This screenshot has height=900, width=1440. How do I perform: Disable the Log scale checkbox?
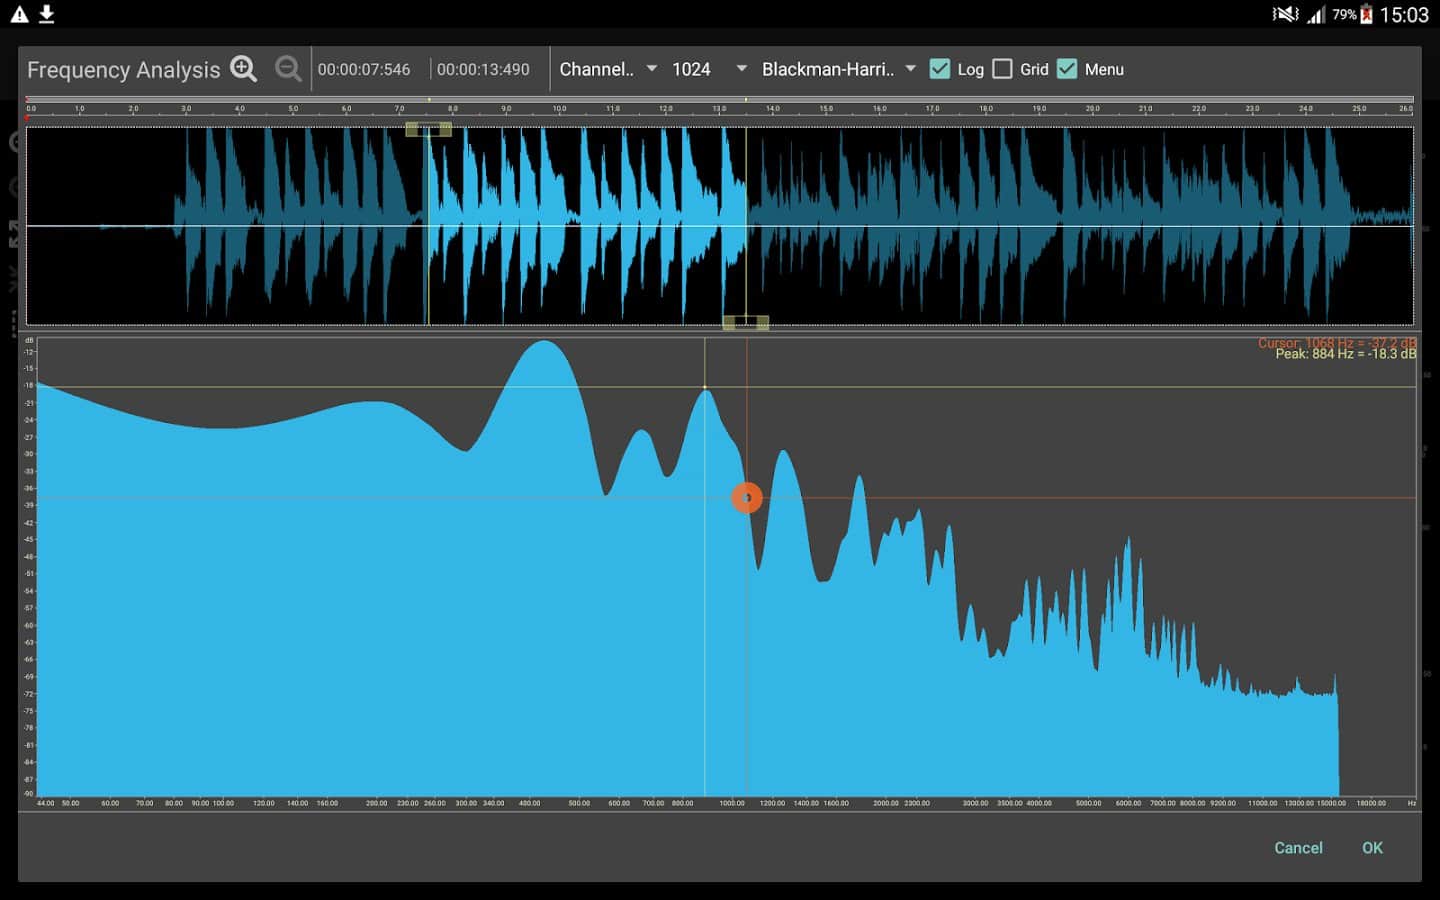pyautogui.click(x=940, y=69)
